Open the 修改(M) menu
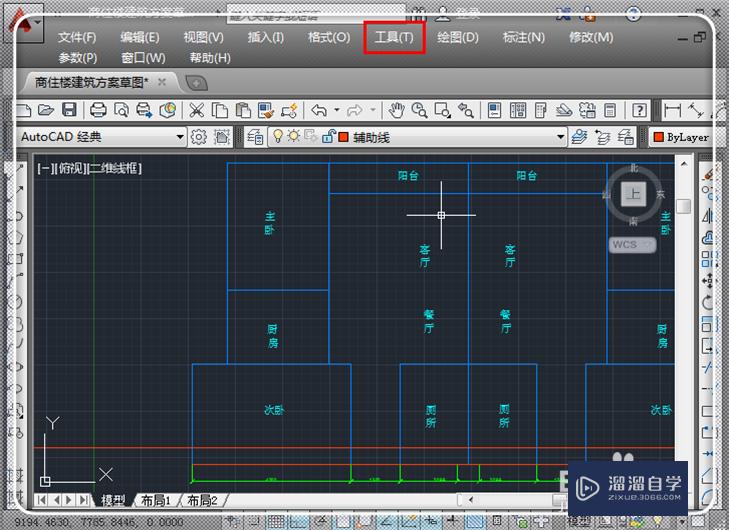Viewport: 729px width, 530px height. pyautogui.click(x=591, y=37)
